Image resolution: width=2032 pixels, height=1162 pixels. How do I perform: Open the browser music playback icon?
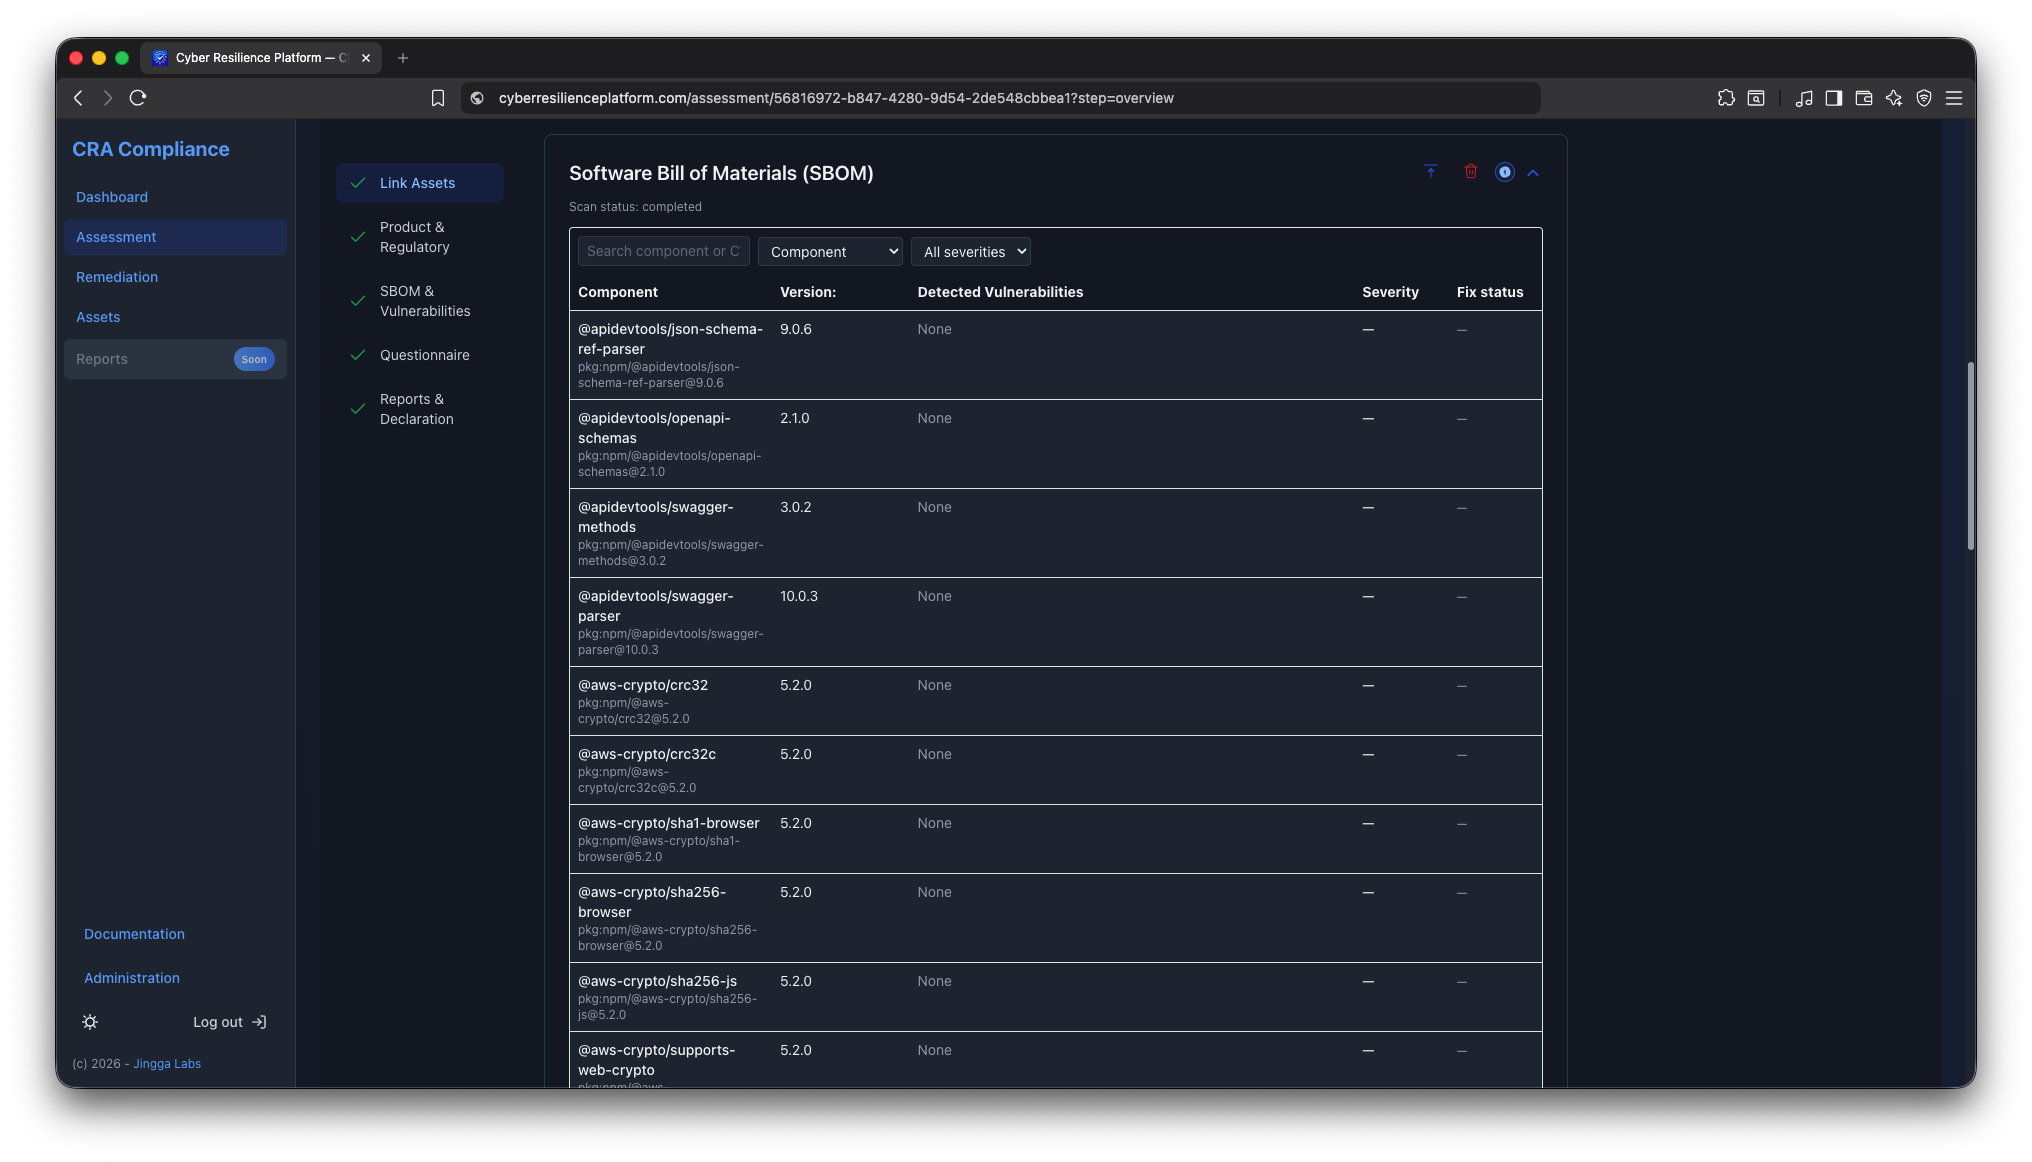pyautogui.click(x=1804, y=98)
